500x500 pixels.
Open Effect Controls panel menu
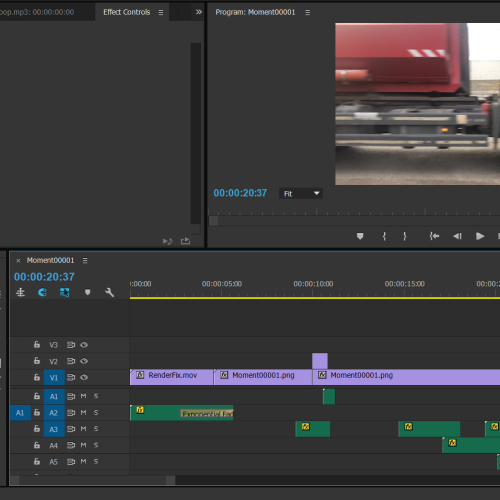tap(161, 12)
